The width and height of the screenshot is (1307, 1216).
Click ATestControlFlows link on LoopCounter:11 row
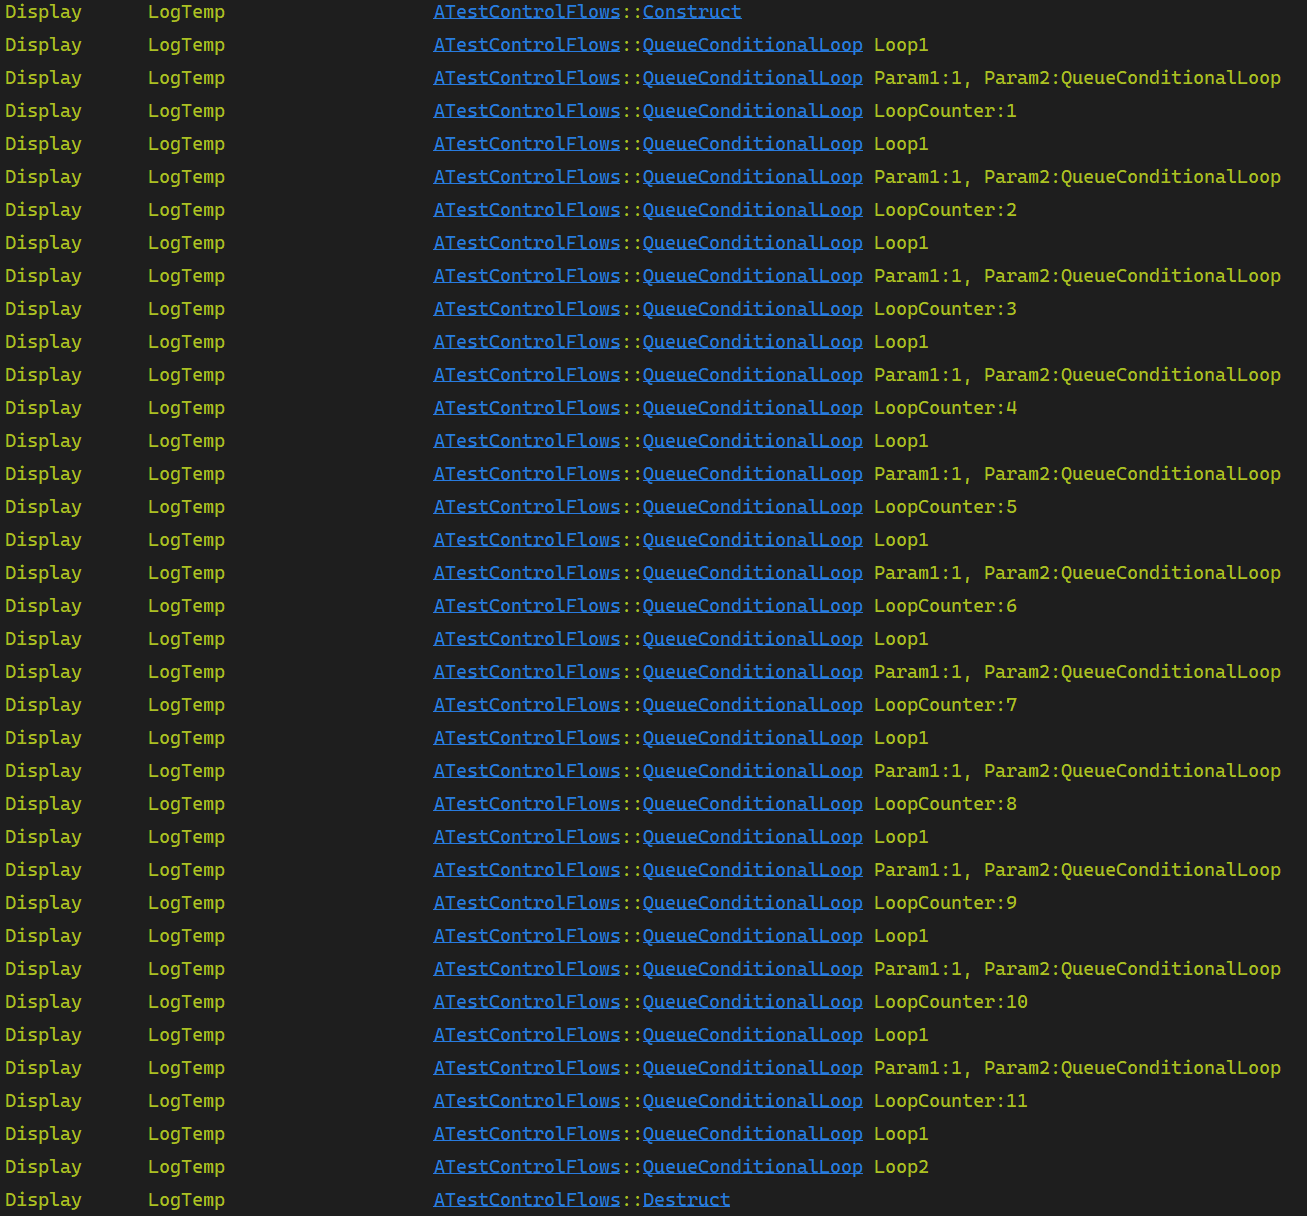[527, 1101]
